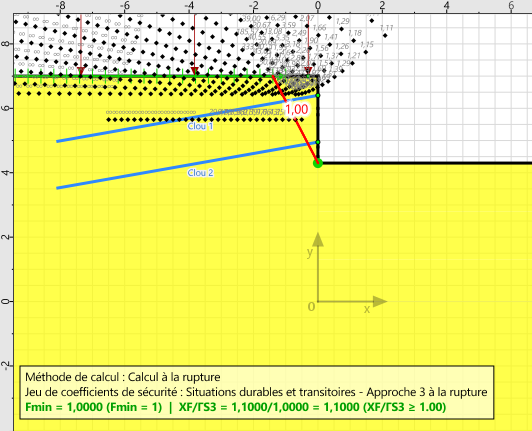The image size is (532, 431).
Task: Click the origin 0 marker
Action: pos(311,307)
